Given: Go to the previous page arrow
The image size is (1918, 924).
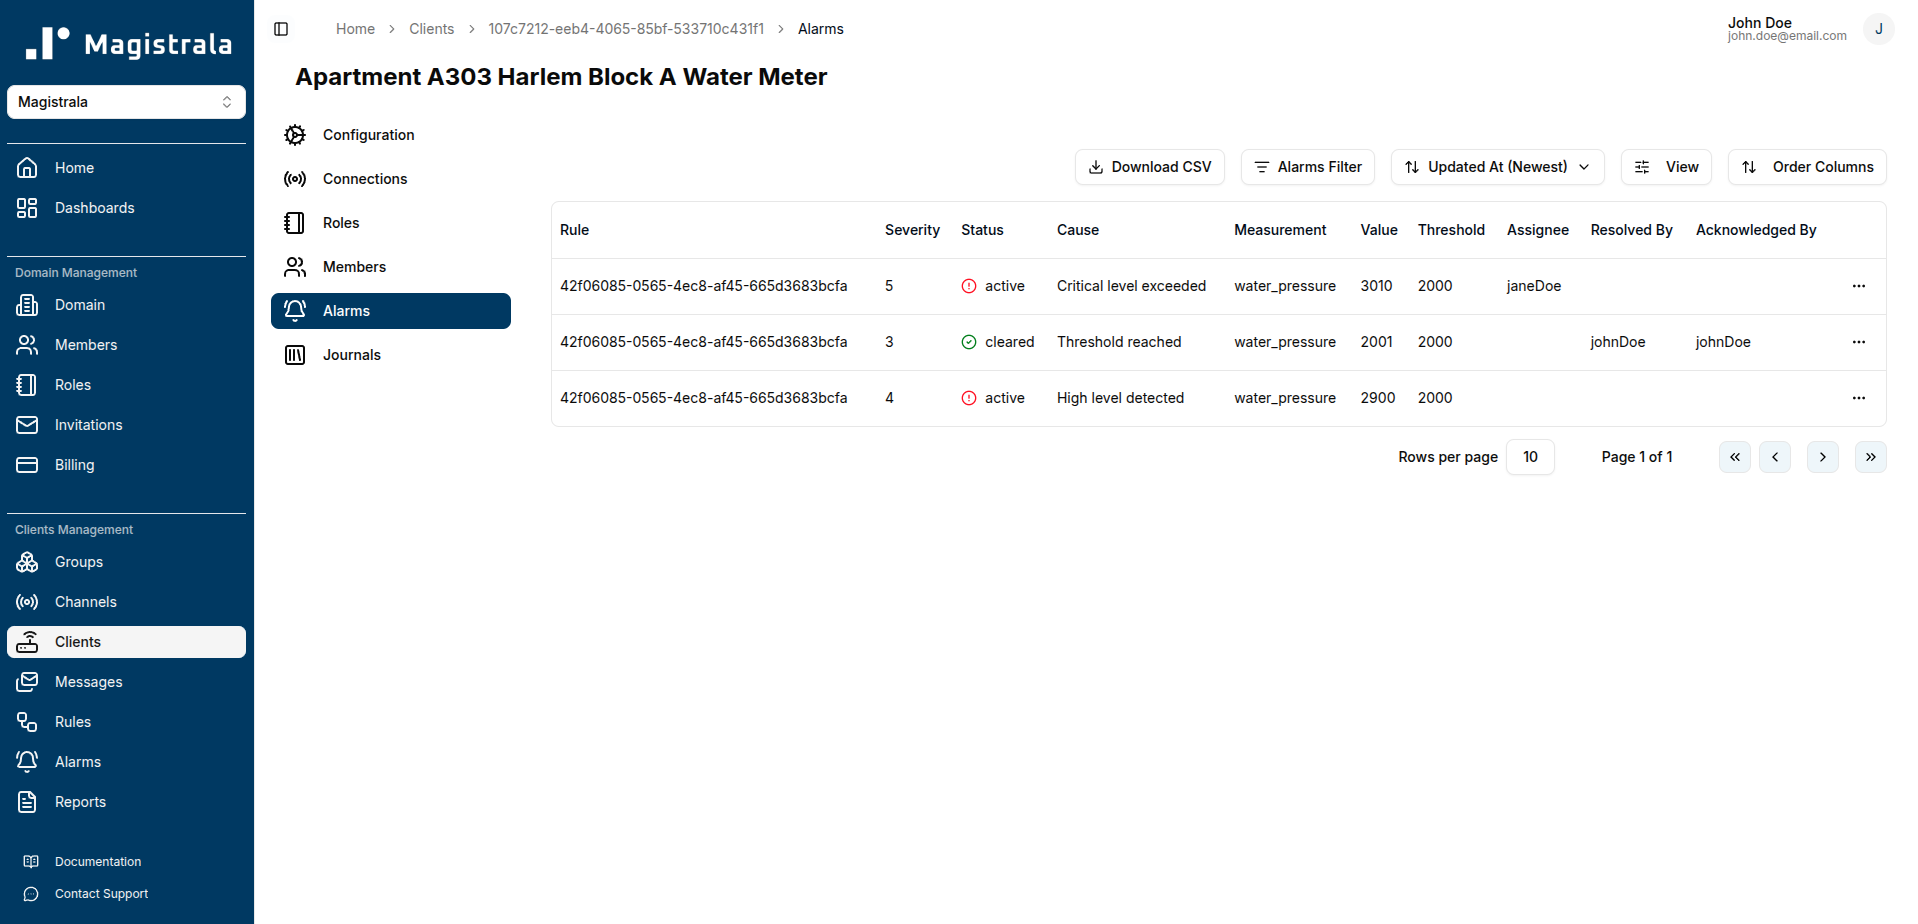Looking at the screenshot, I should click(x=1774, y=457).
